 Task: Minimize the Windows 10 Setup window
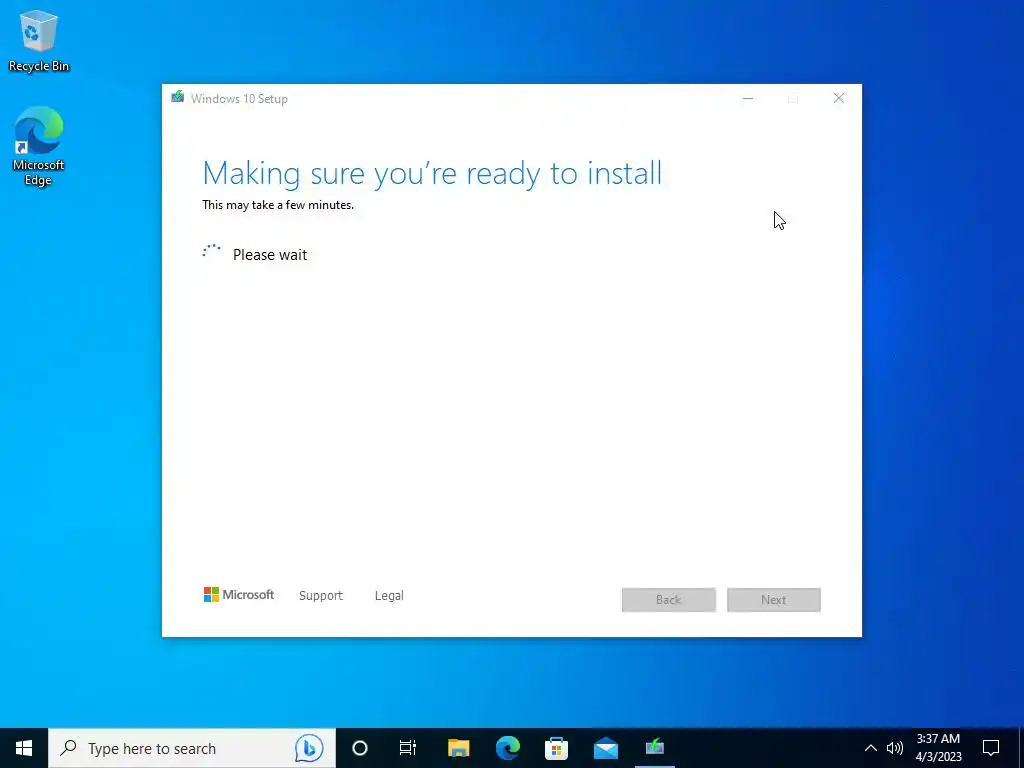748,99
